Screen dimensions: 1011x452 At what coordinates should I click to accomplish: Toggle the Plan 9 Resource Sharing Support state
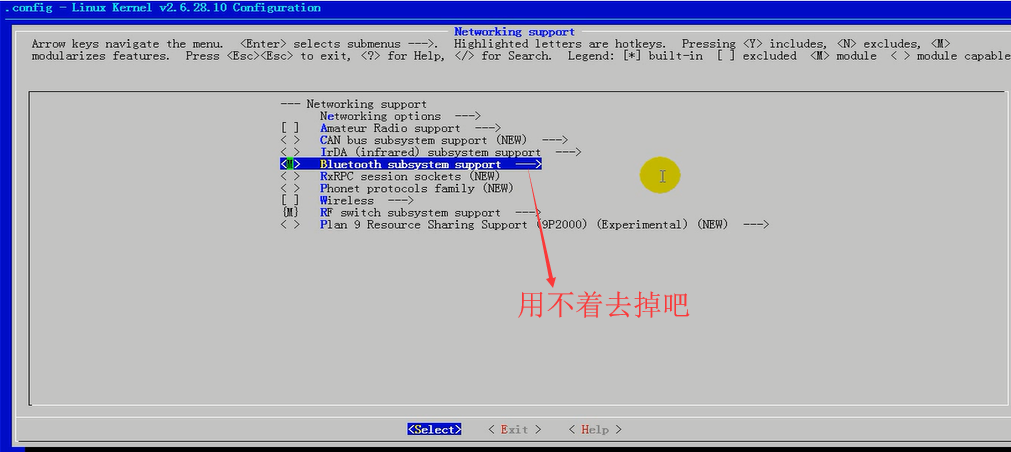(290, 224)
